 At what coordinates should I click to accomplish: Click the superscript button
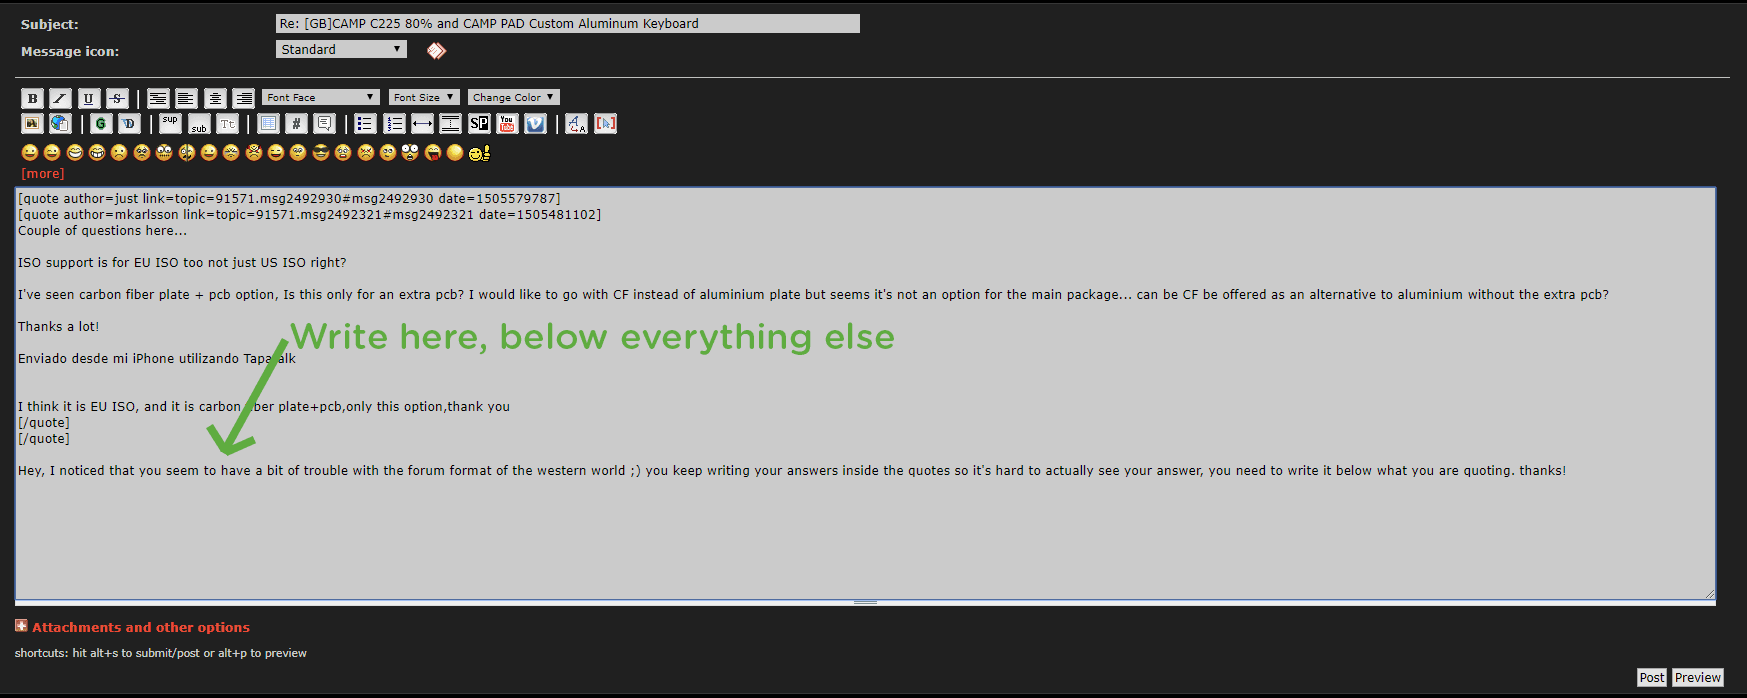coord(170,124)
